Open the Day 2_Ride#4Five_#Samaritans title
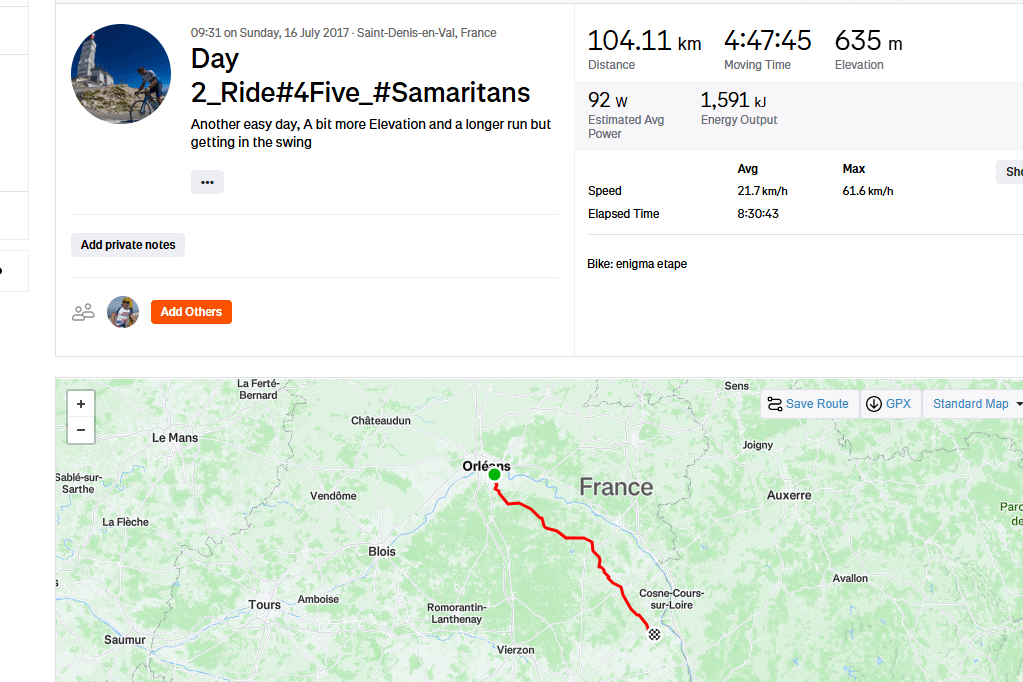Viewport: 1023px width, 682px height. 360,76
